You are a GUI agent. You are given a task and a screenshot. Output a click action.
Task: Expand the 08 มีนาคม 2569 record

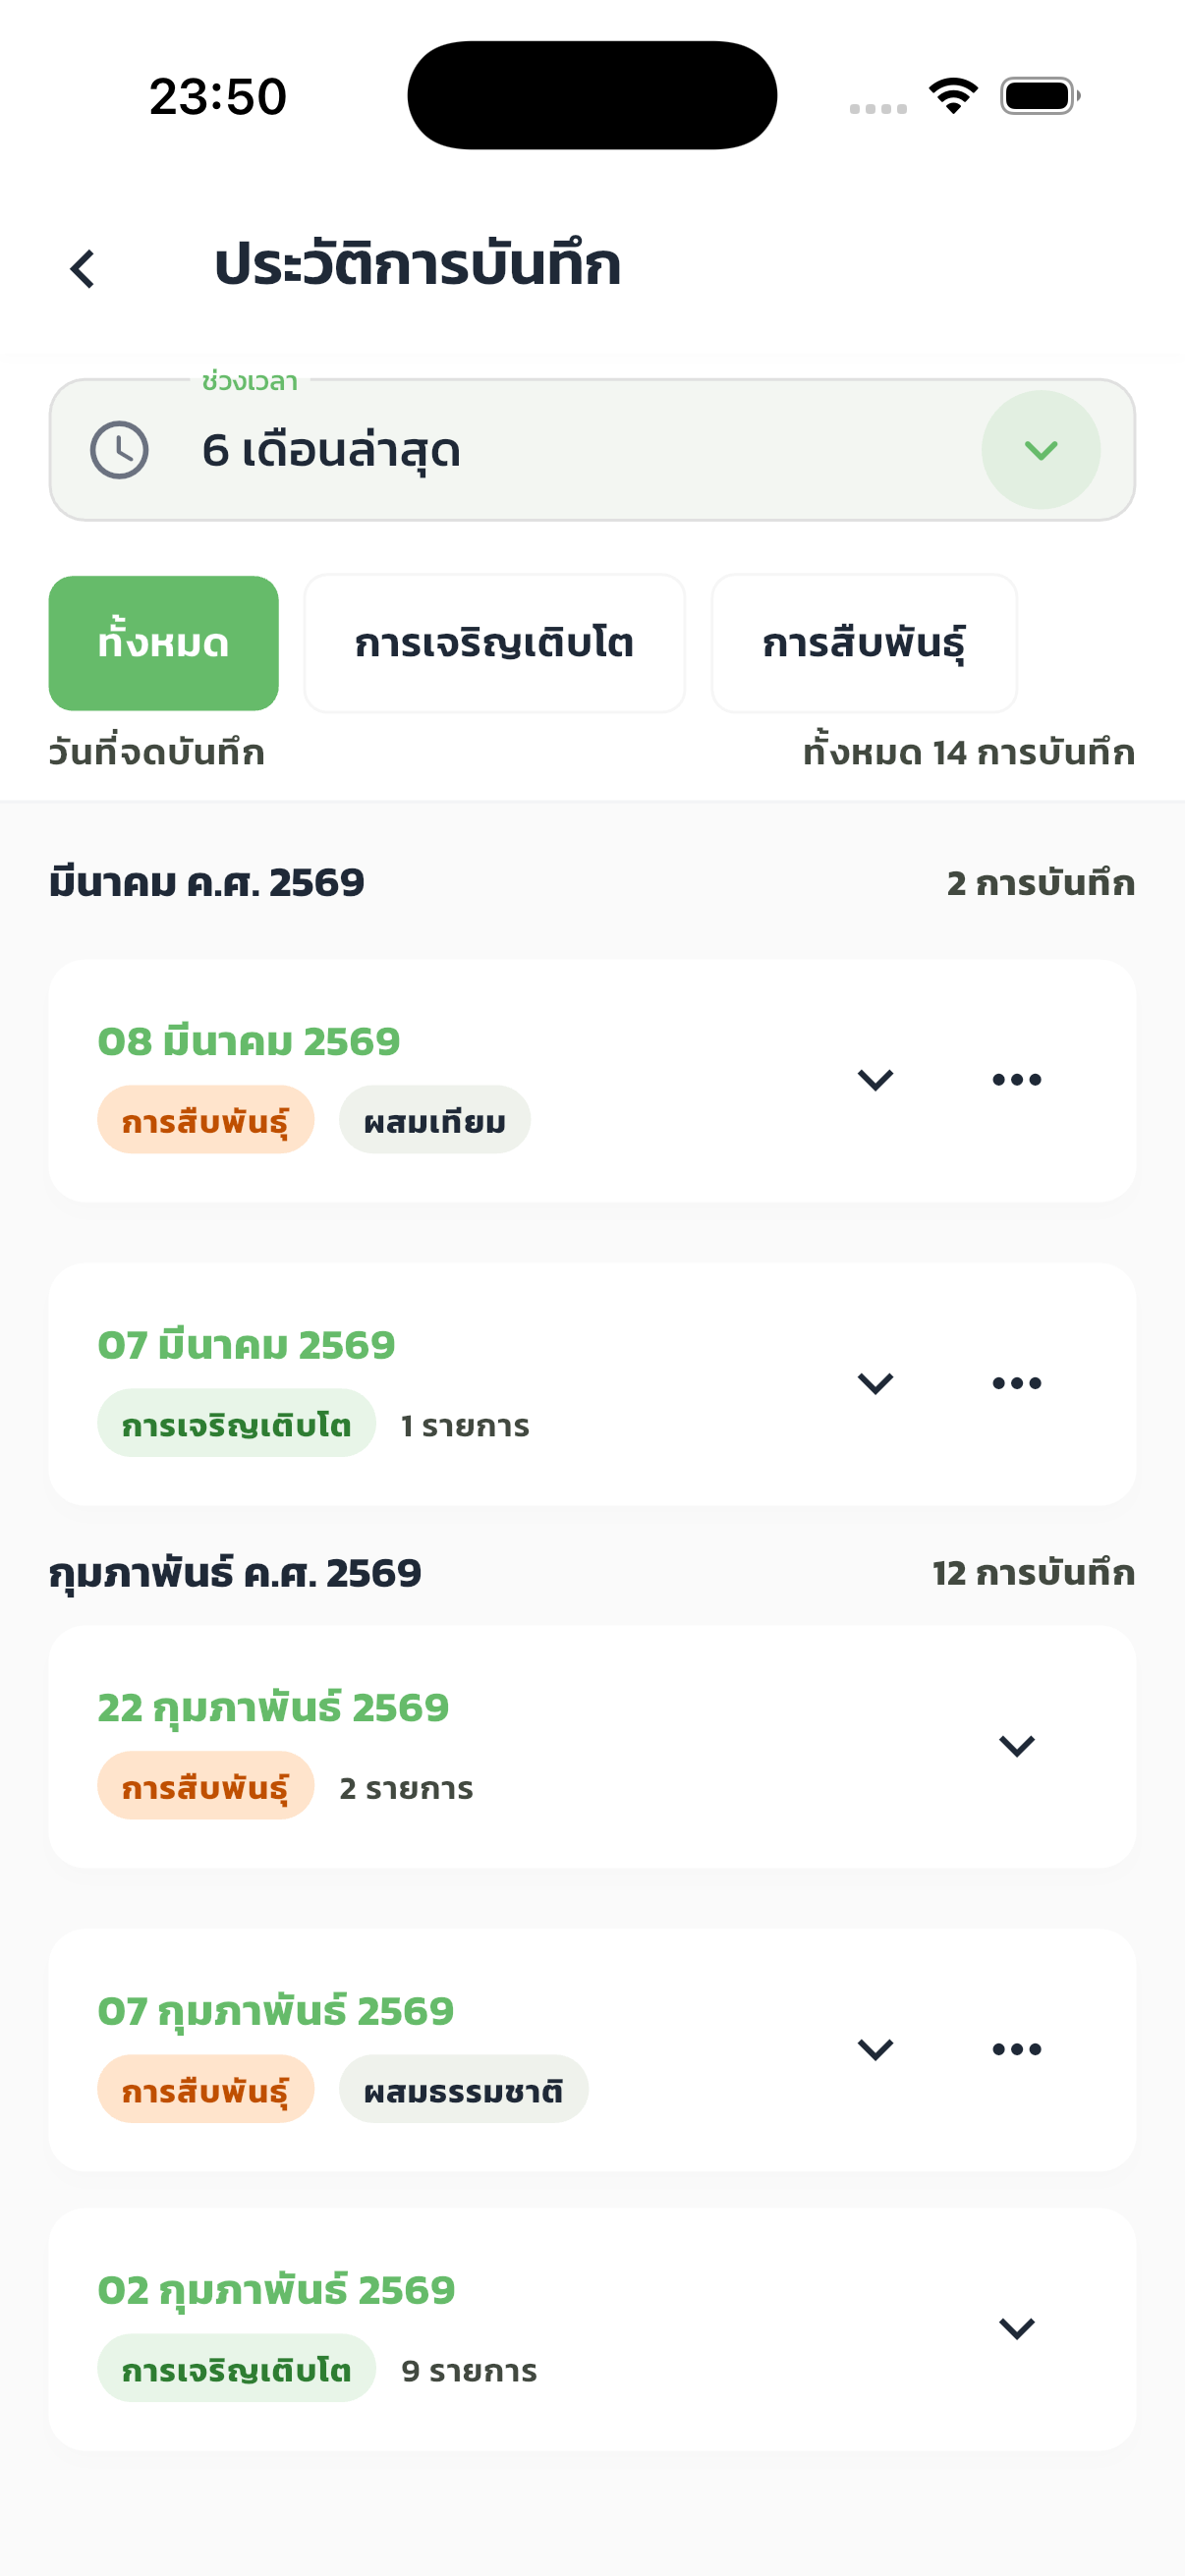pos(875,1079)
